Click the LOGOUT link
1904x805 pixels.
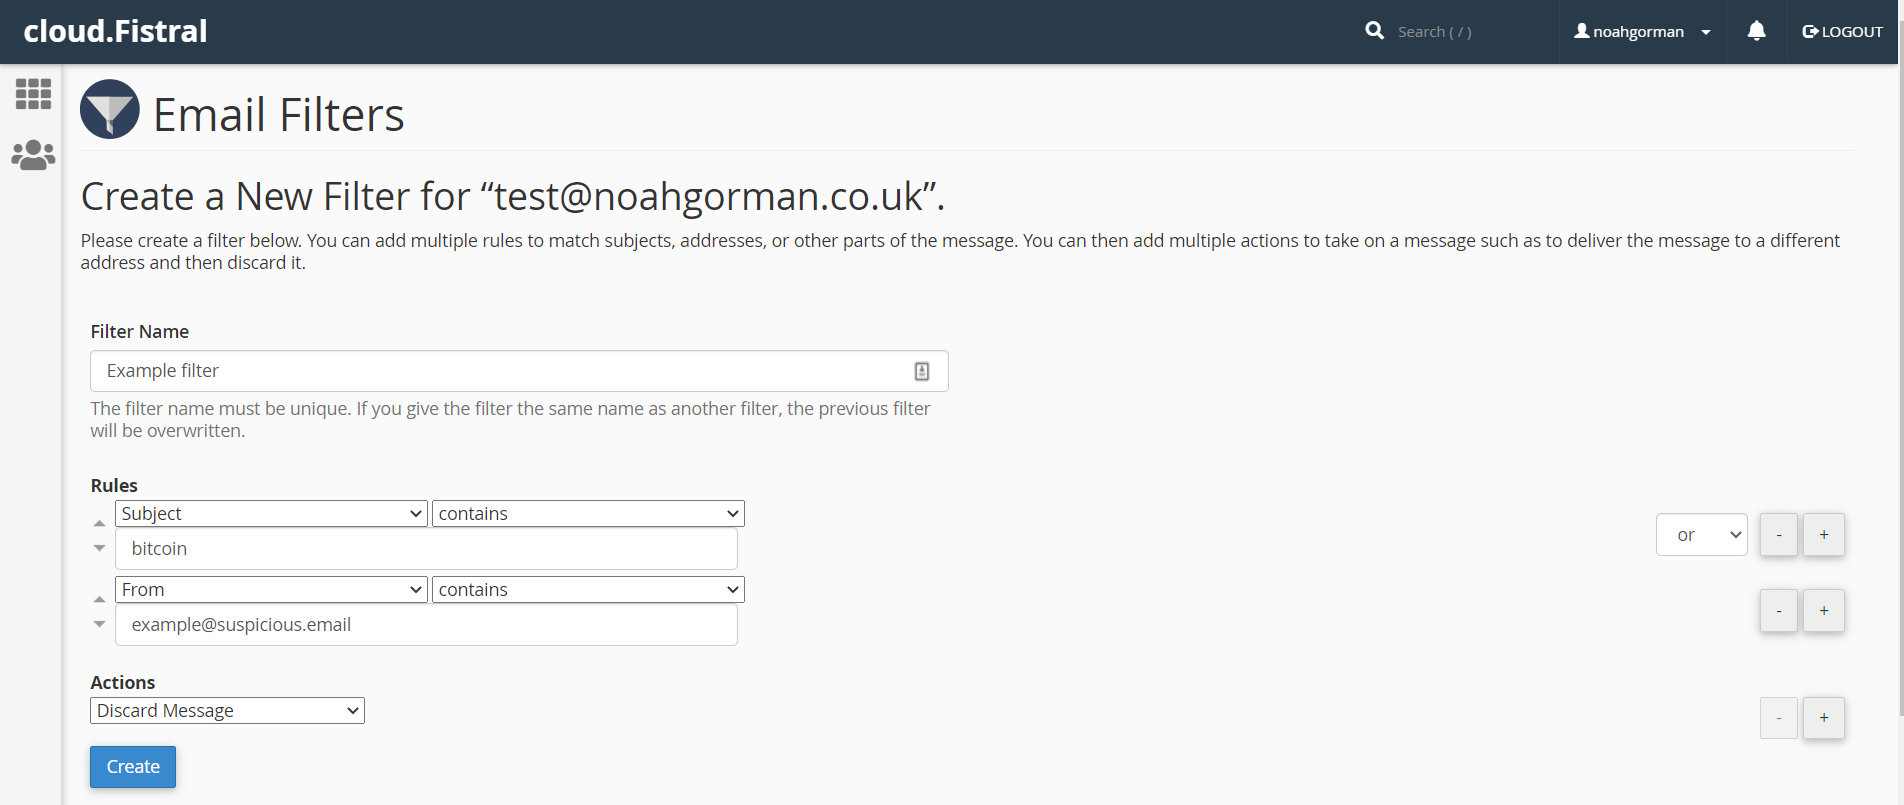(1842, 32)
